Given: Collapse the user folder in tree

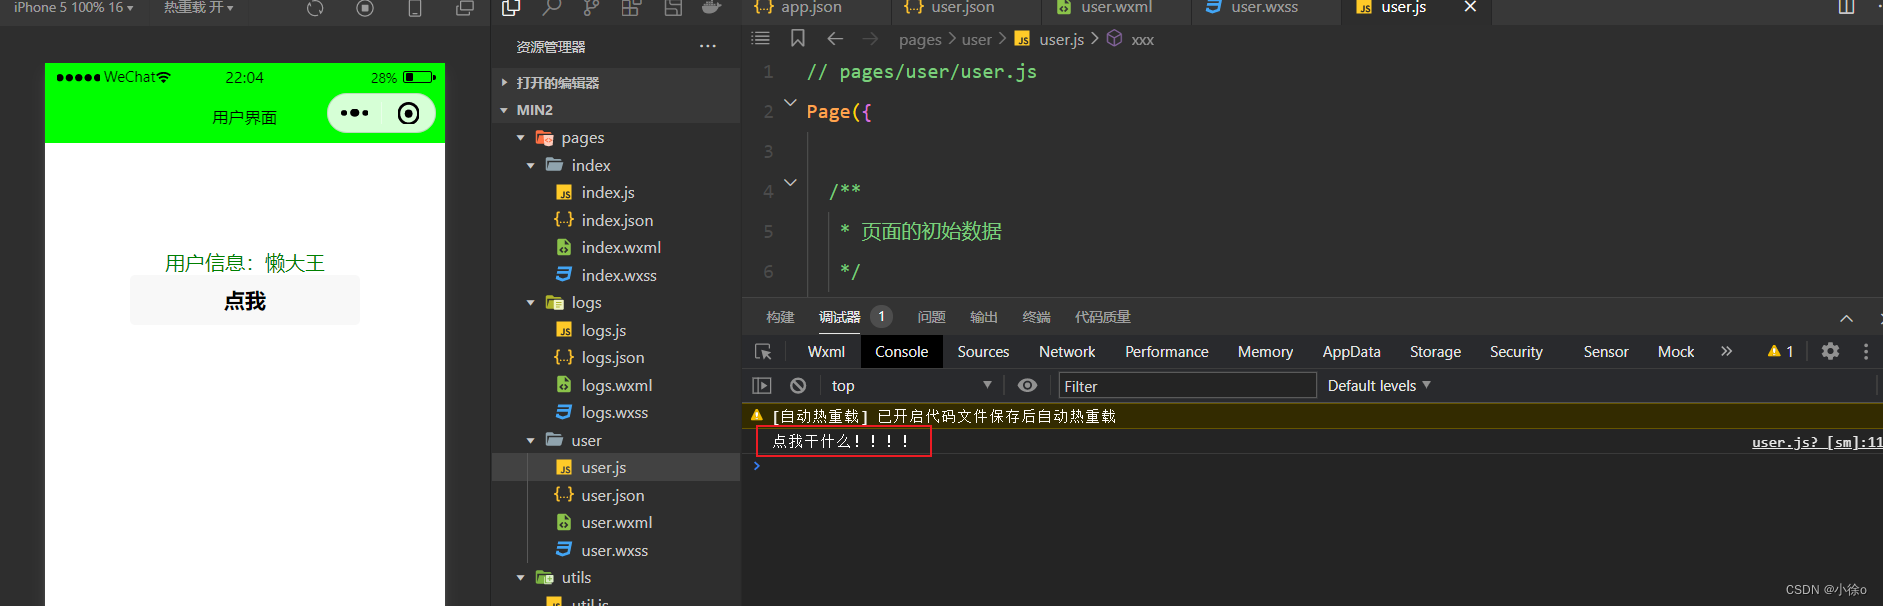Looking at the screenshot, I should [616, 440].
